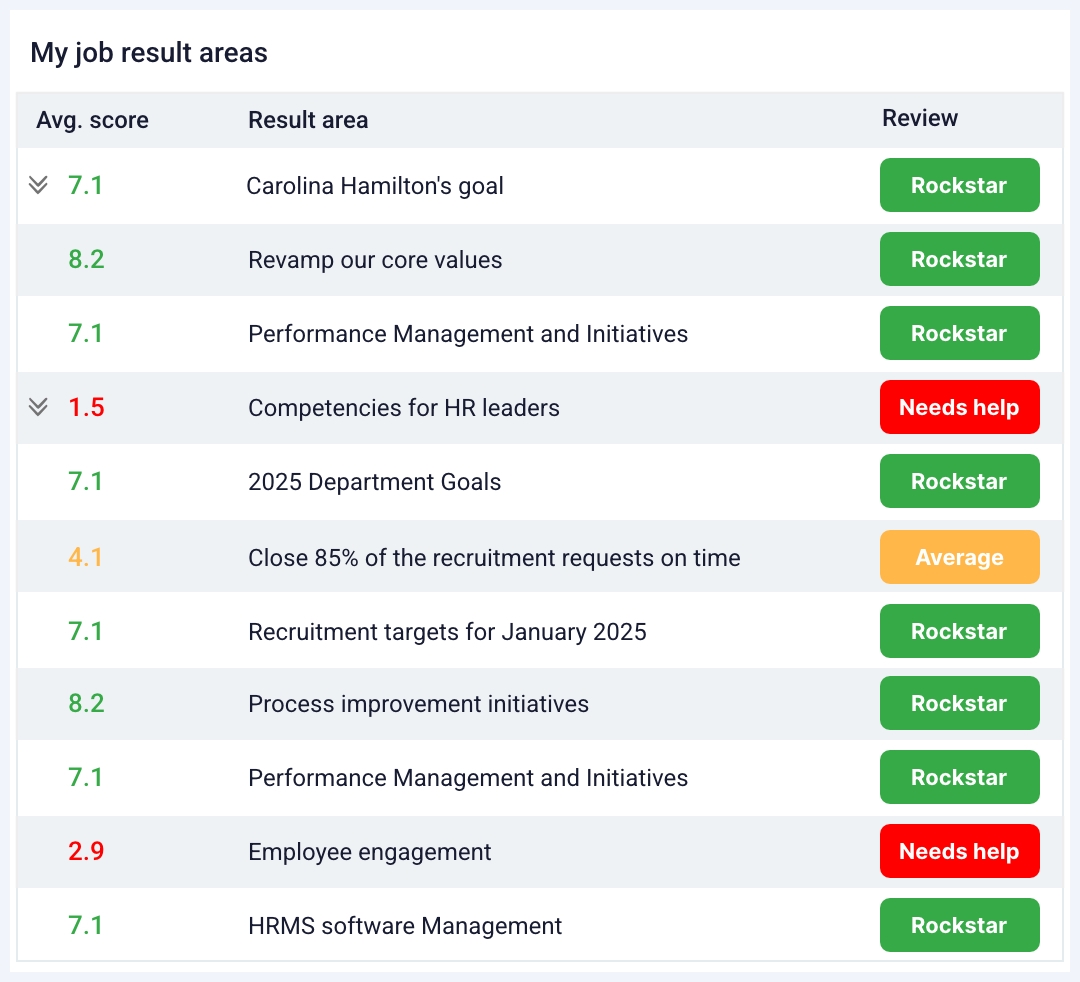Sort by the Avg. score column header

tap(92, 121)
